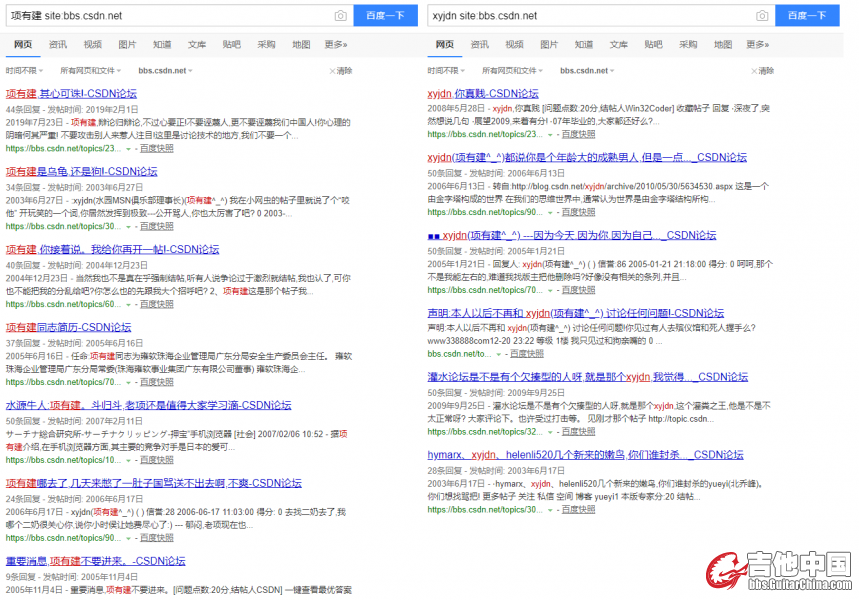This screenshot has height=600, width=859.
Task: Open the 地图 tab on 项有建 results
Action: tap(301, 44)
